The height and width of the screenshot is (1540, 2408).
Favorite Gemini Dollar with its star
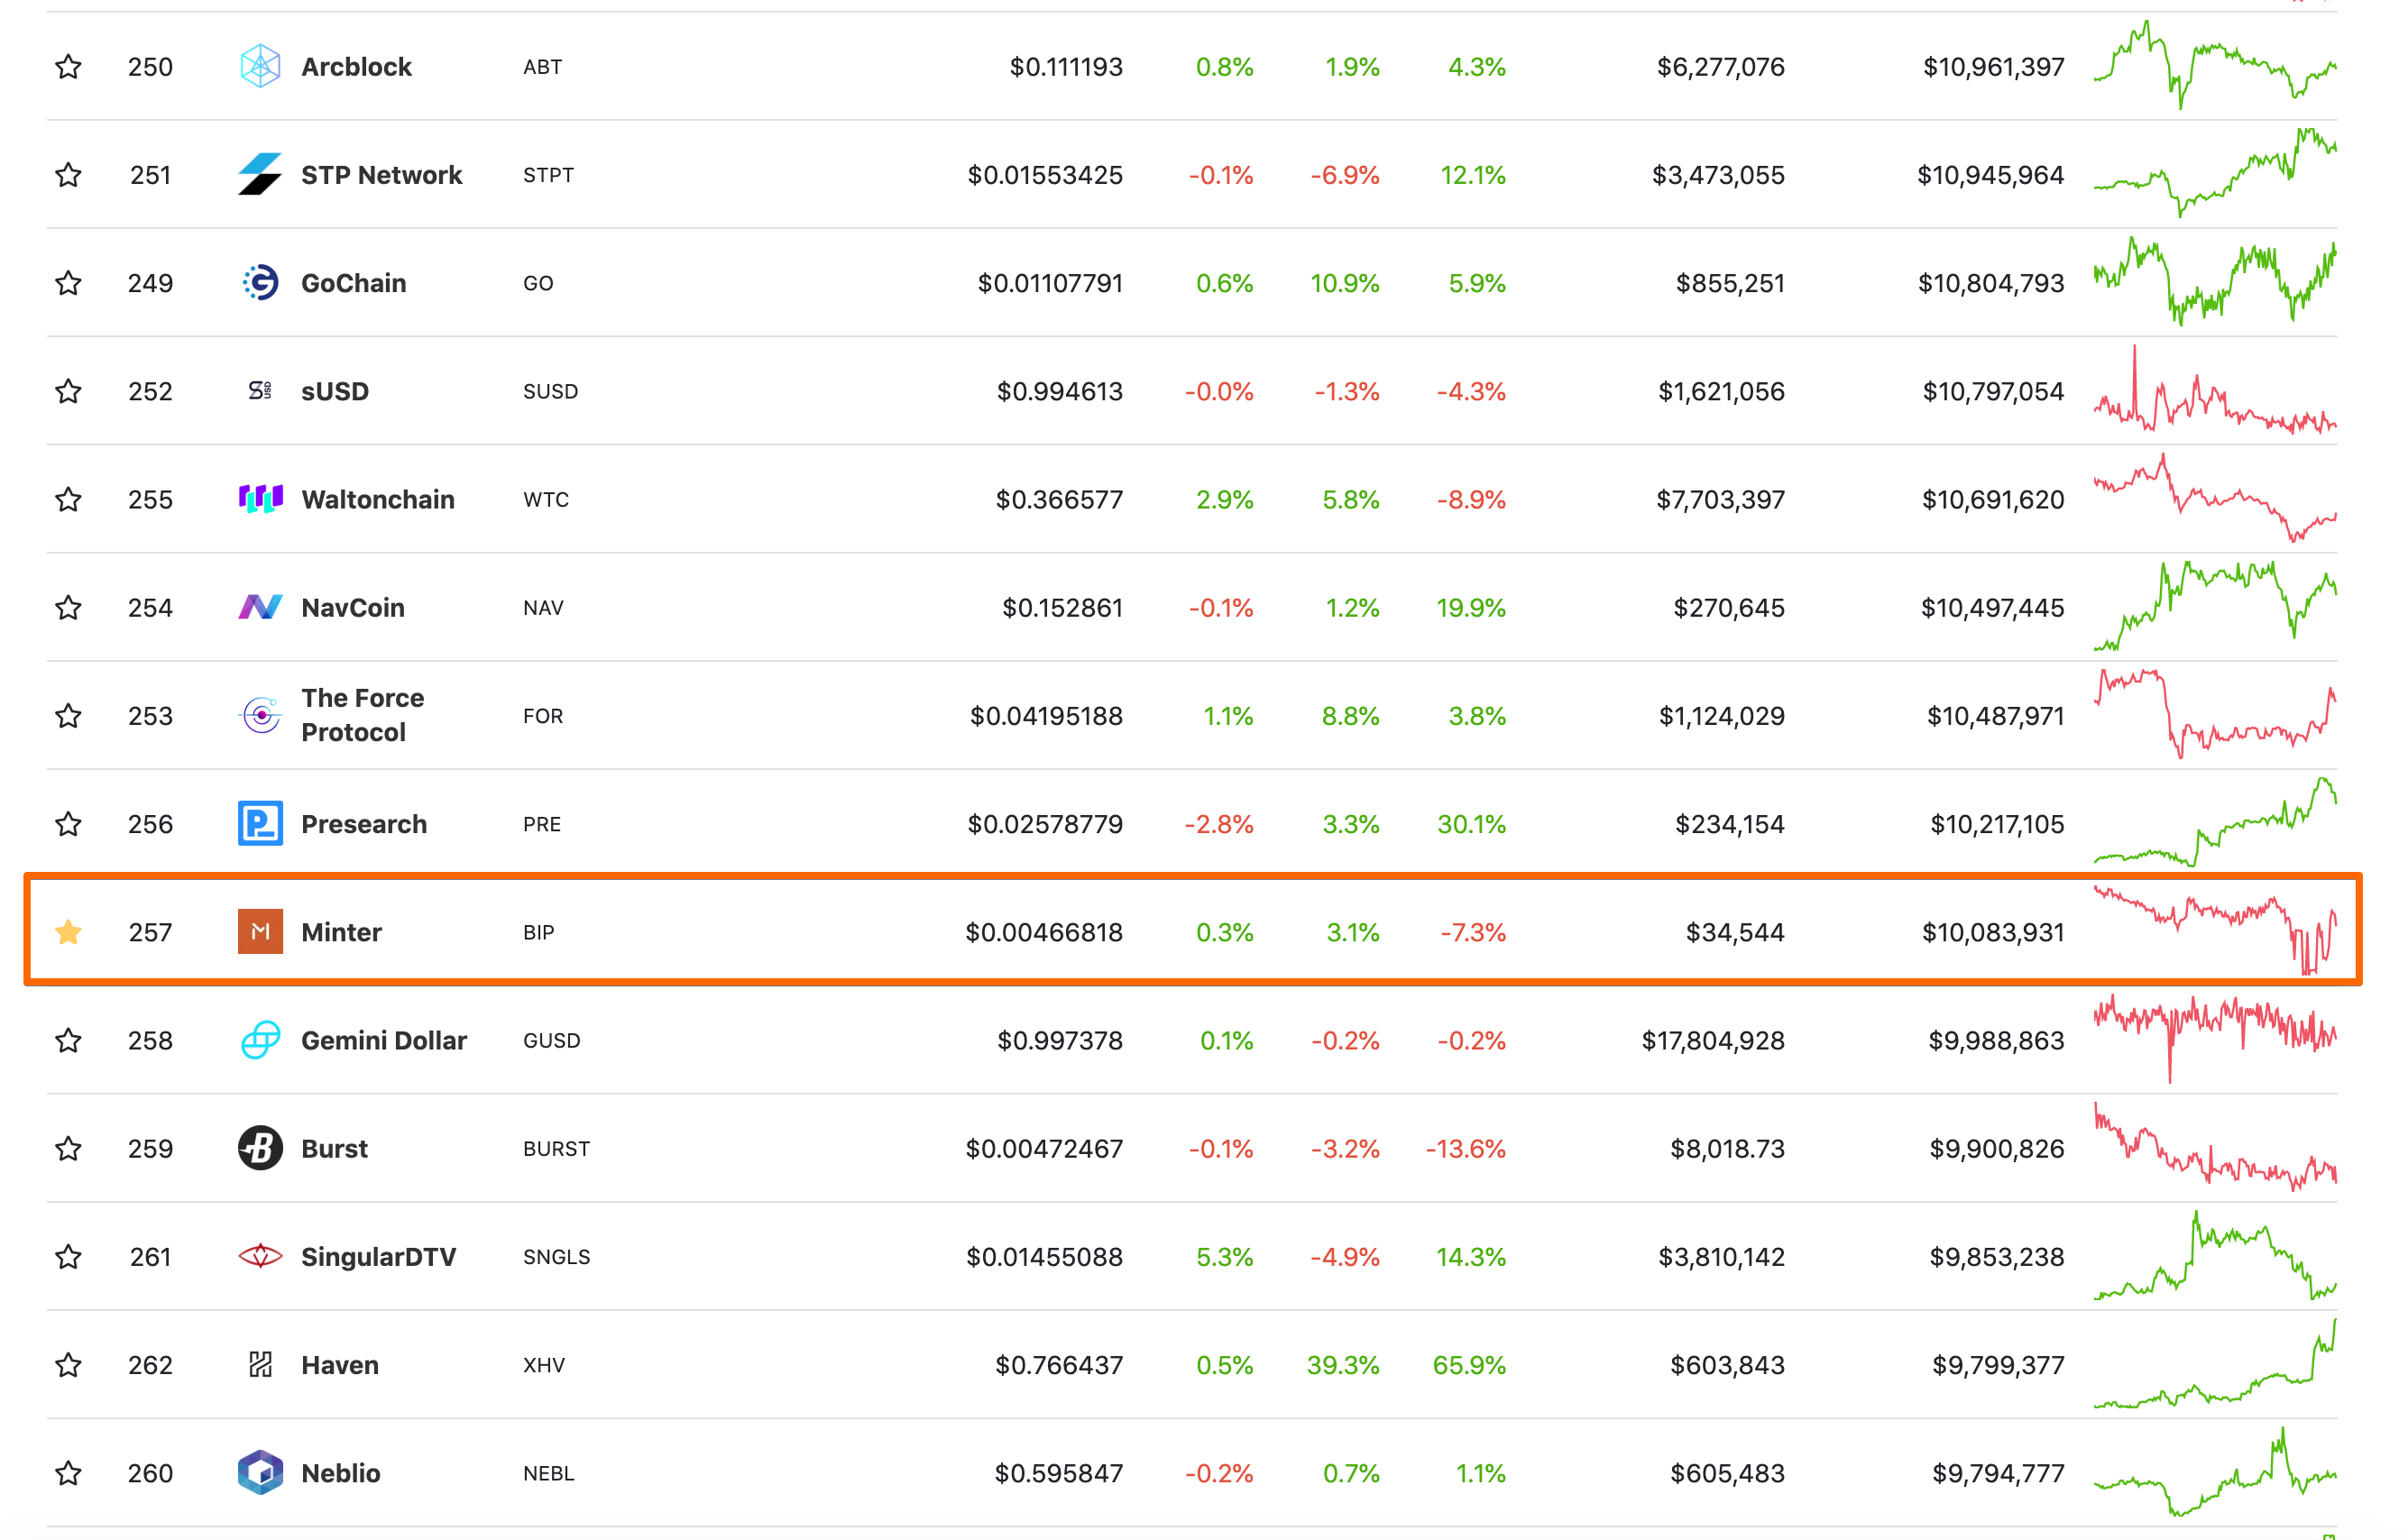(68, 1040)
